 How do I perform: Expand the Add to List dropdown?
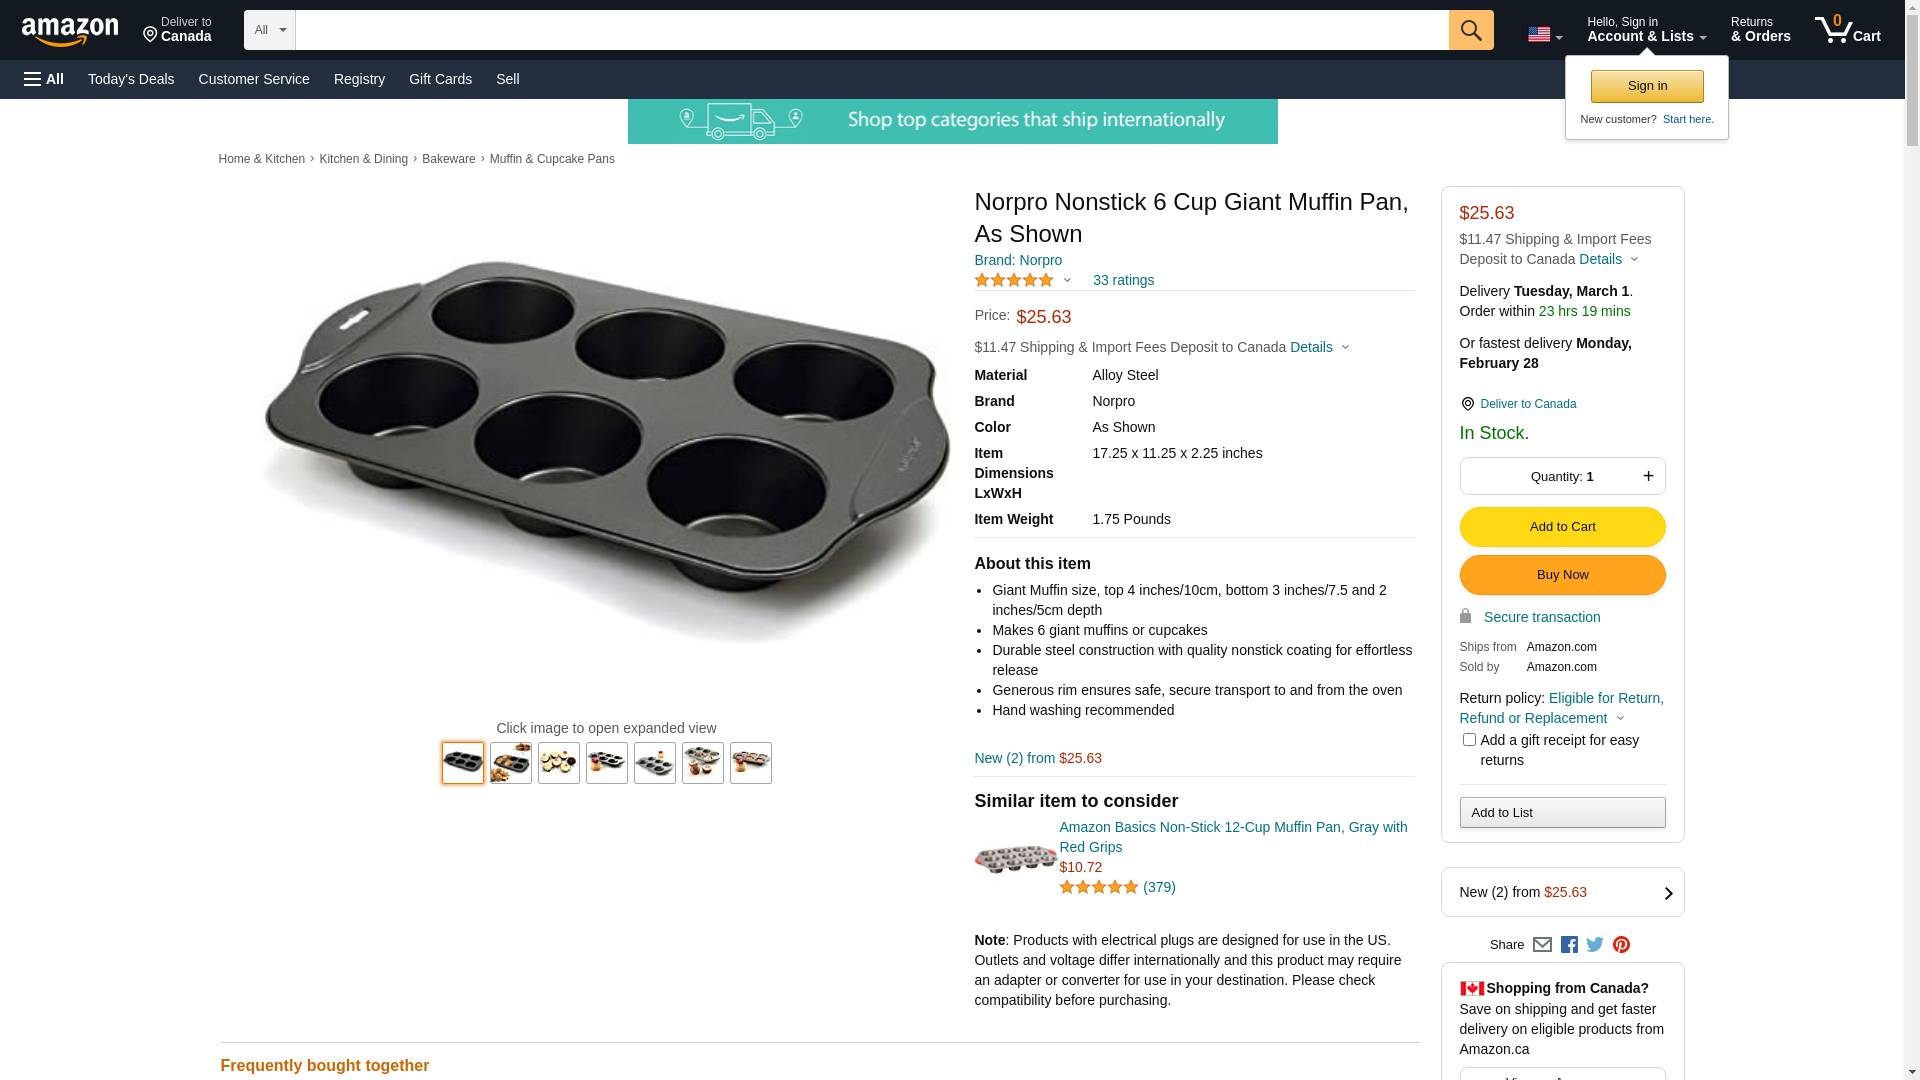(x=1561, y=813)
